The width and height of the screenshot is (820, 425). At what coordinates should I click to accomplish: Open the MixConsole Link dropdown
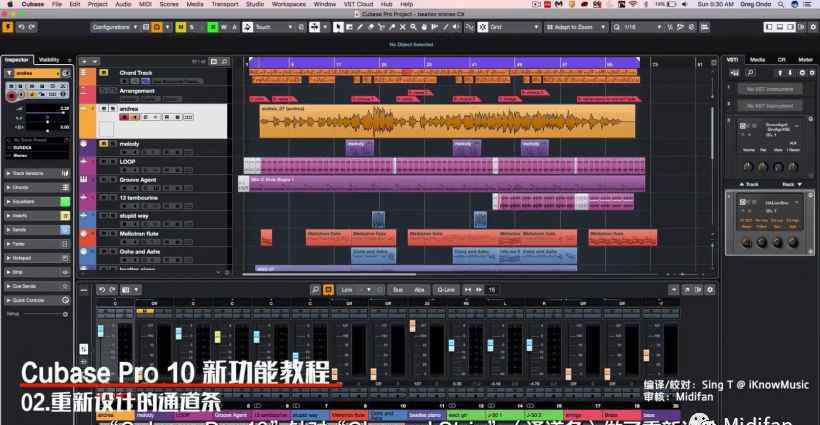point(356,290)
